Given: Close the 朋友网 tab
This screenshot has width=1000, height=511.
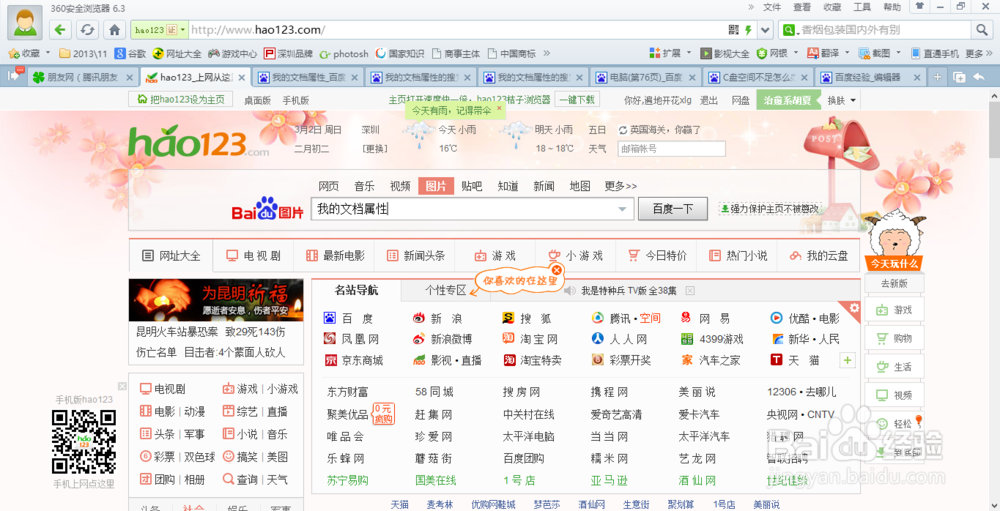Looking at the screenshot, I should pos(129,78).
